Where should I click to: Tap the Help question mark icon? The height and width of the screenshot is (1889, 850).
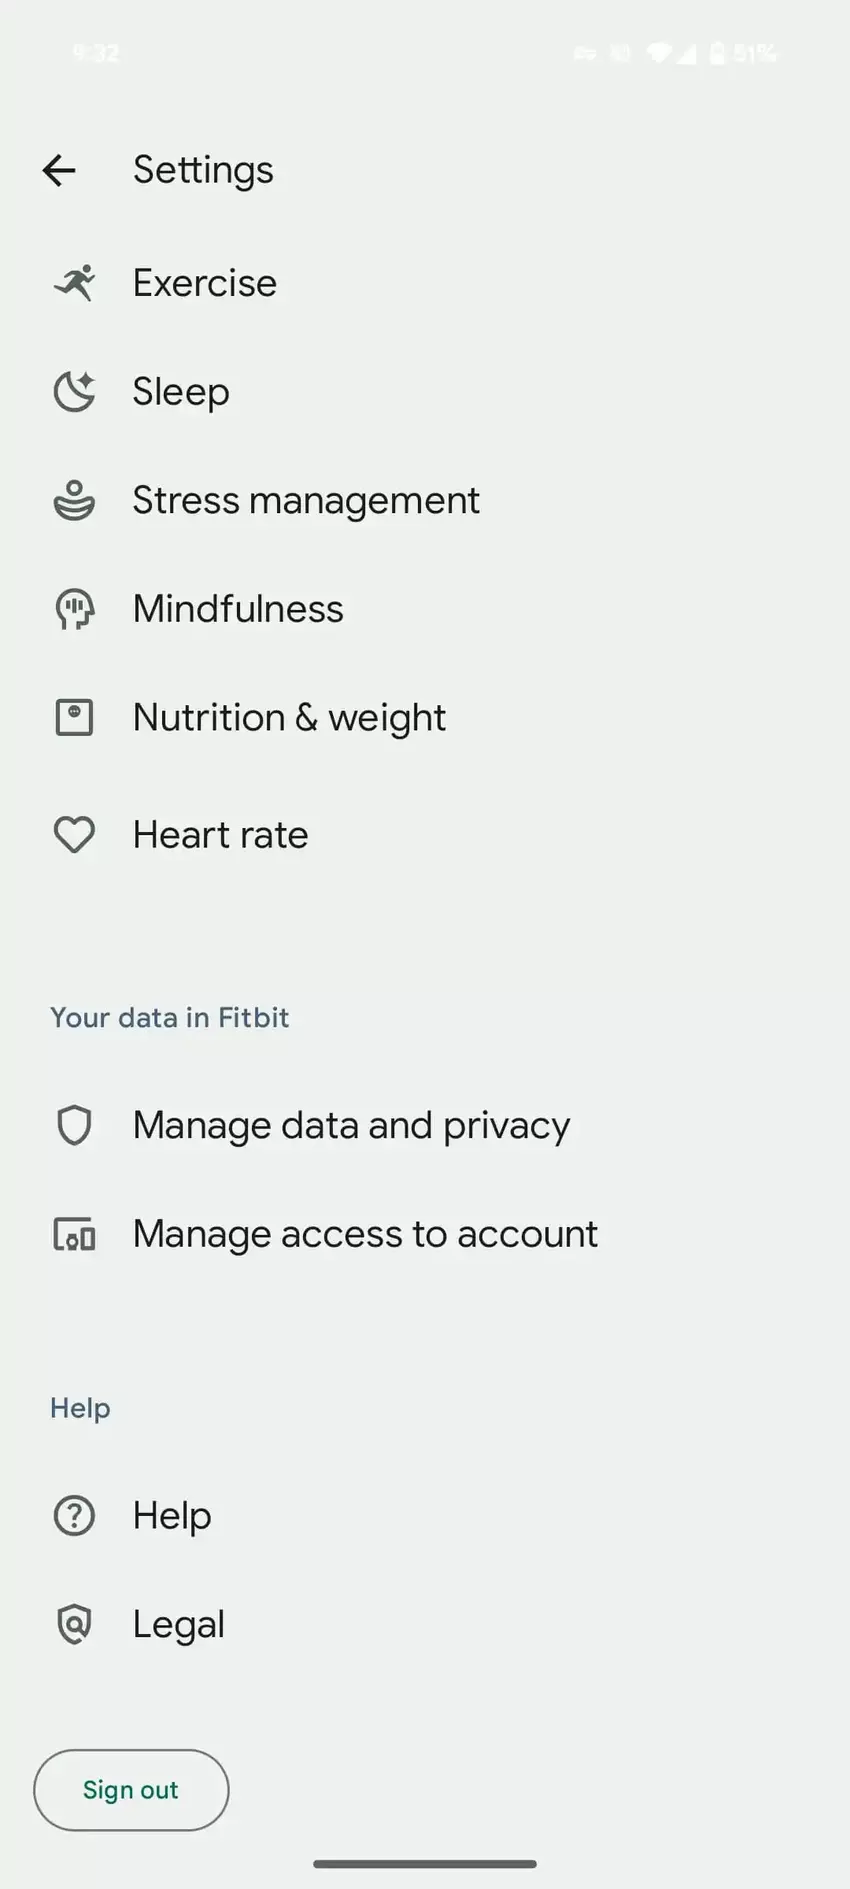[x=74, y=1516]
